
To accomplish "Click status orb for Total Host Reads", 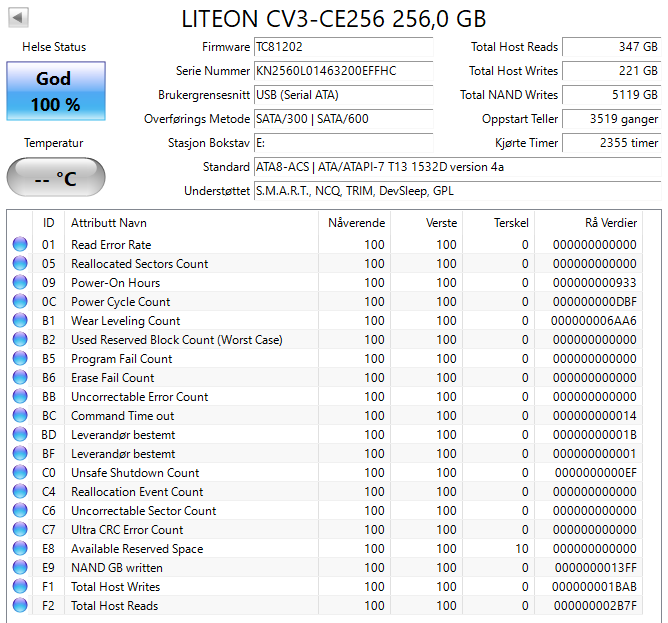I will tap(20, 605).
